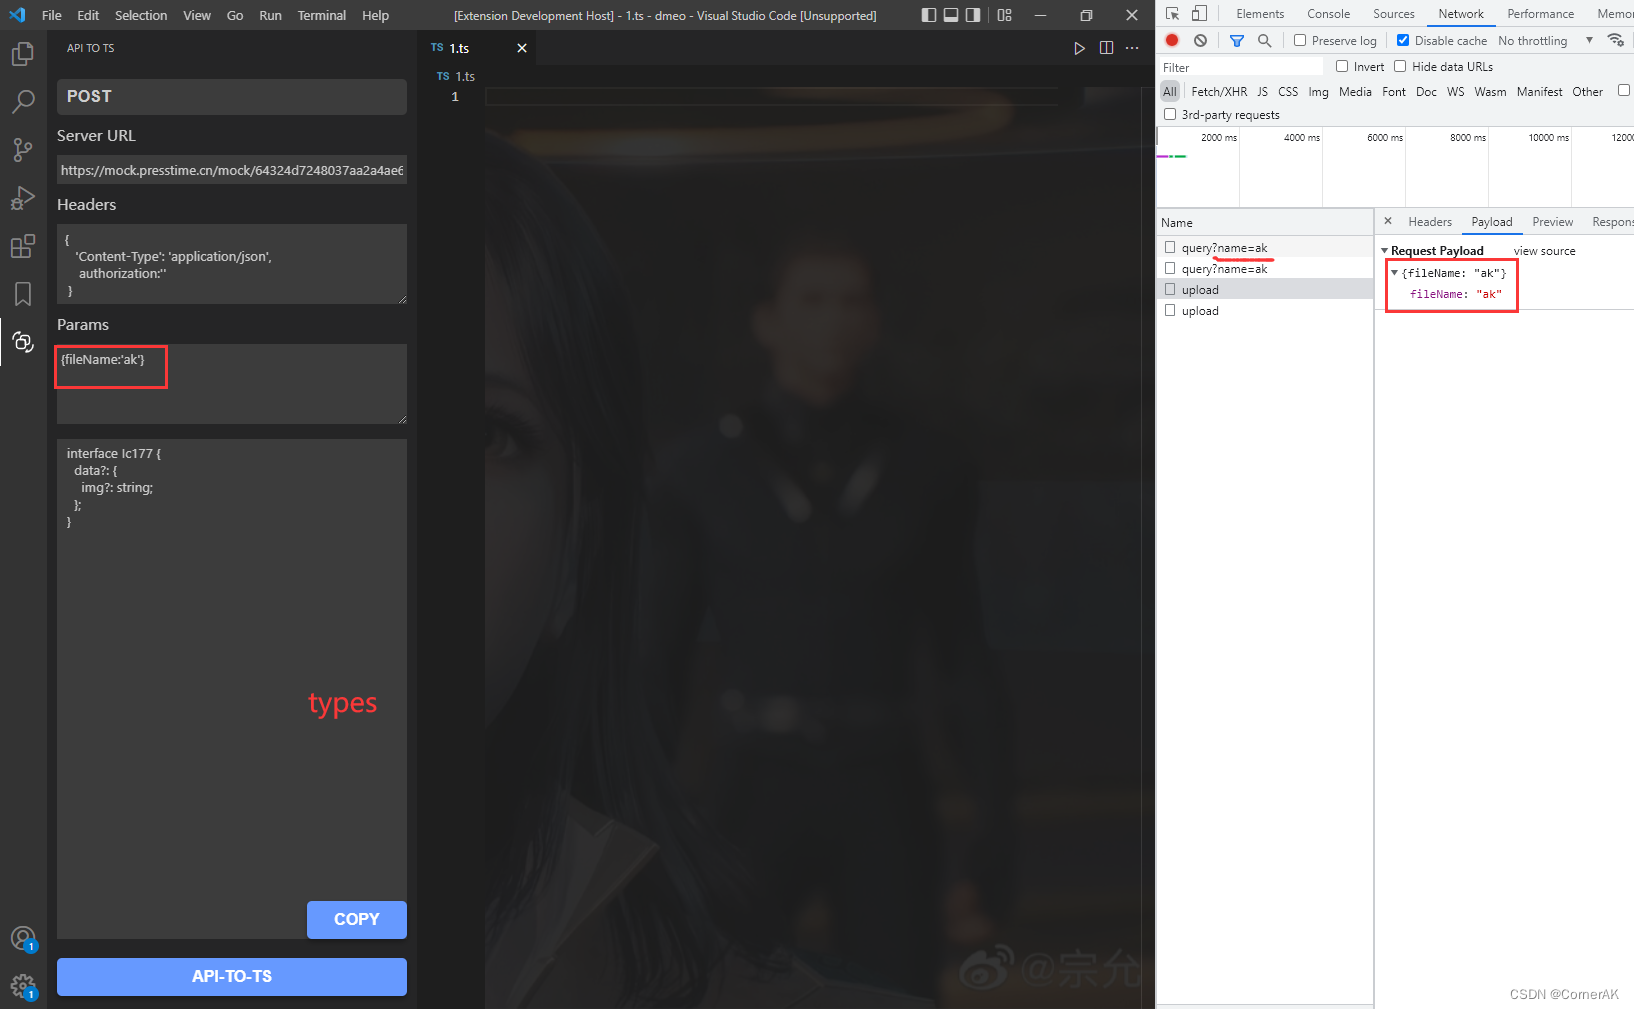
Task: Open the Extensions panel
Action: (22, 246)
